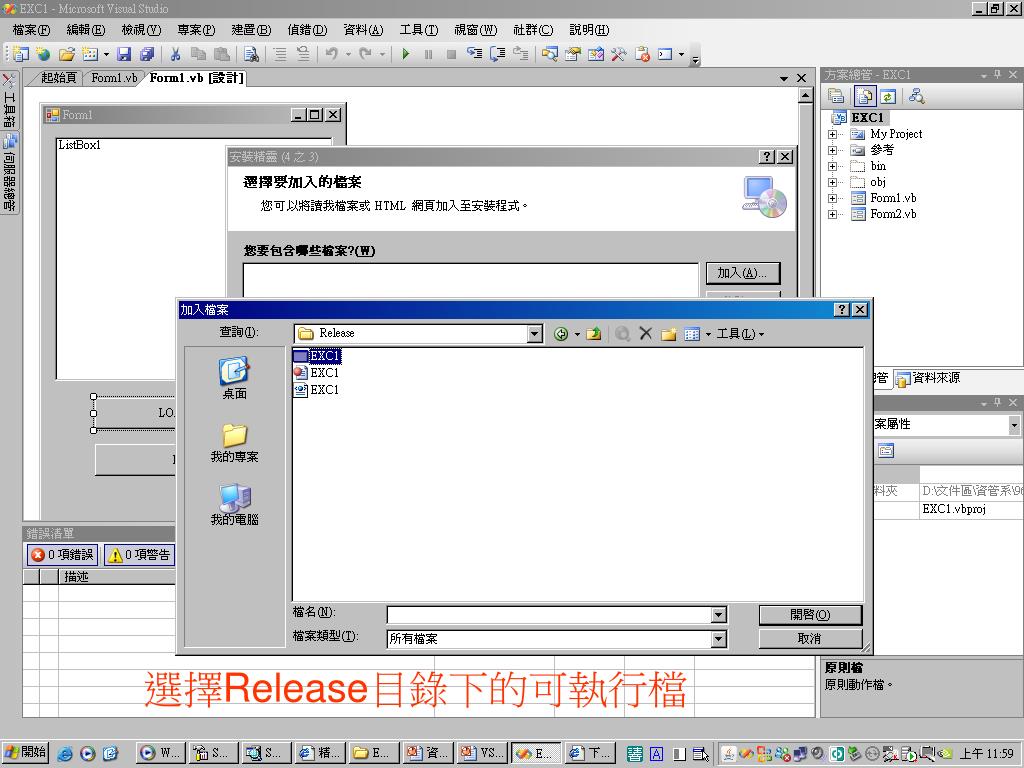This screenshot has width=1024, height=768.
Task: Click Undo icon in toolbar
Action: coord(332,54)
